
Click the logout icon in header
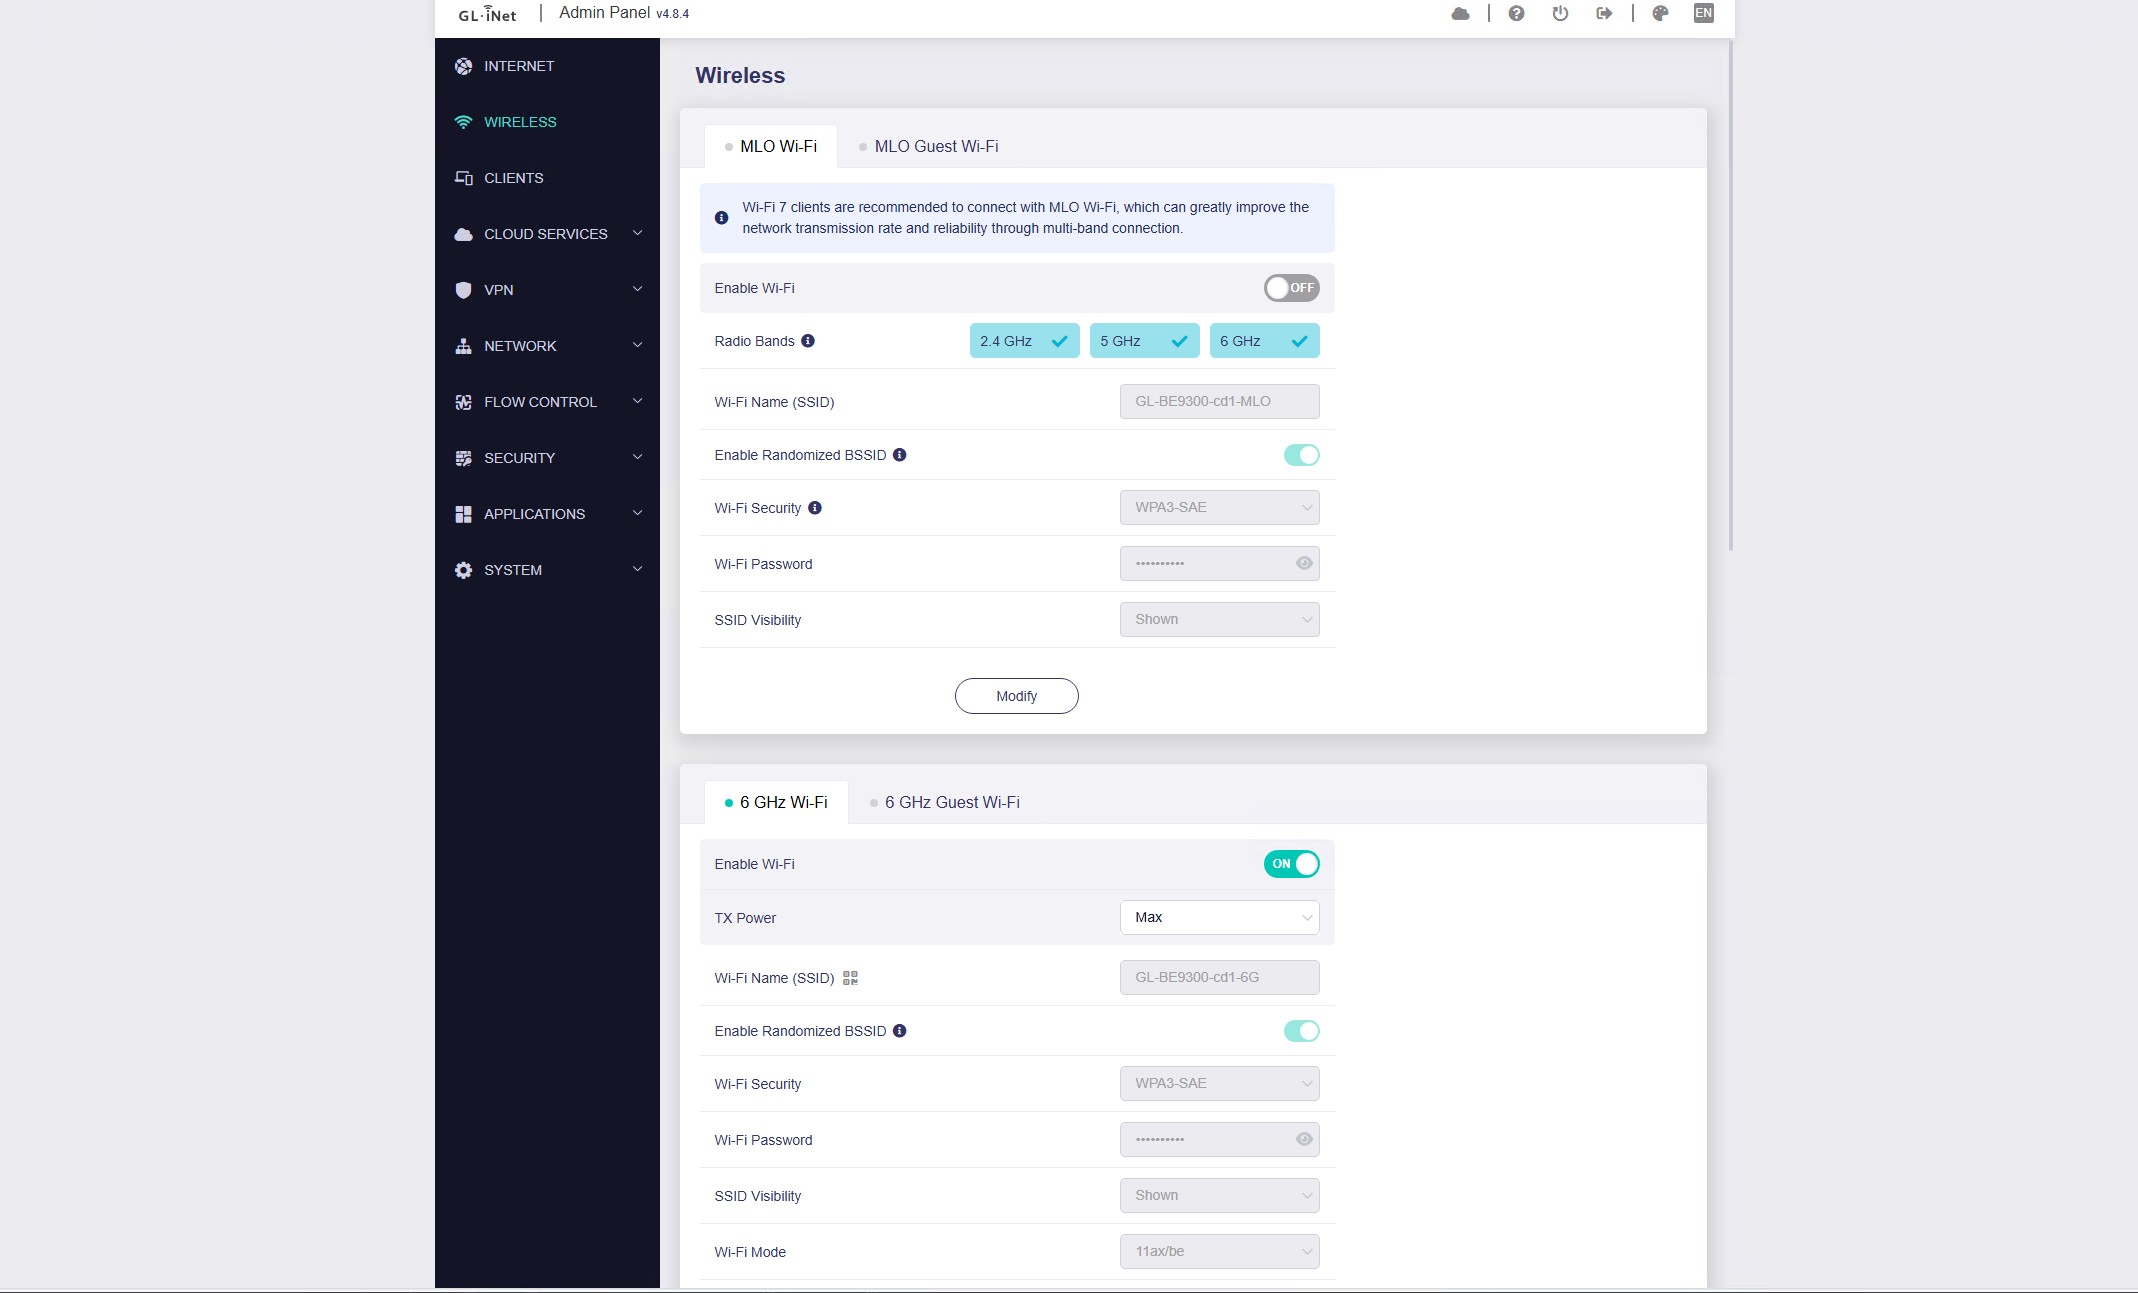pyautogui.click(x=1604, y=14)
